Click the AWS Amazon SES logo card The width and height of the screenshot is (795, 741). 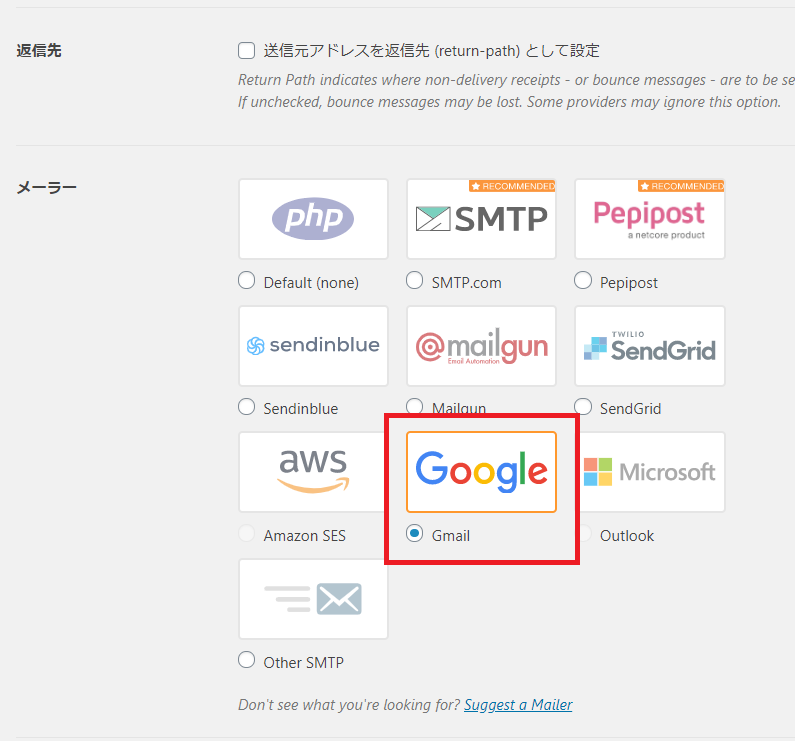(x=313, y=472)
